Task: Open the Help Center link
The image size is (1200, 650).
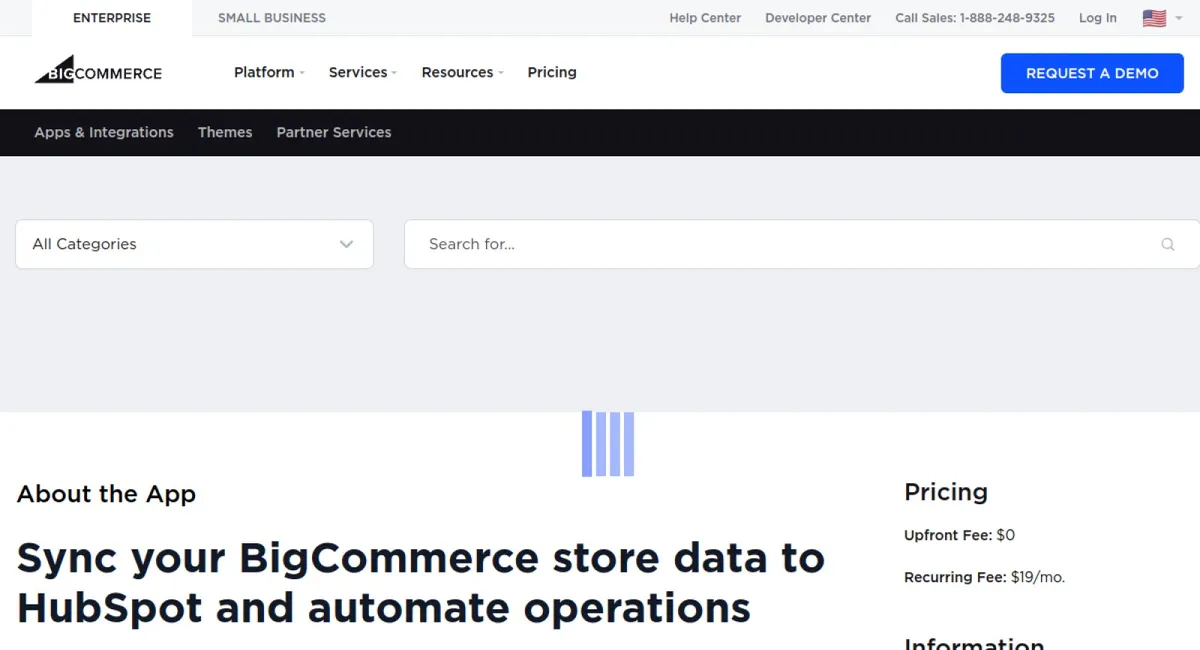Action: (705, 18)
